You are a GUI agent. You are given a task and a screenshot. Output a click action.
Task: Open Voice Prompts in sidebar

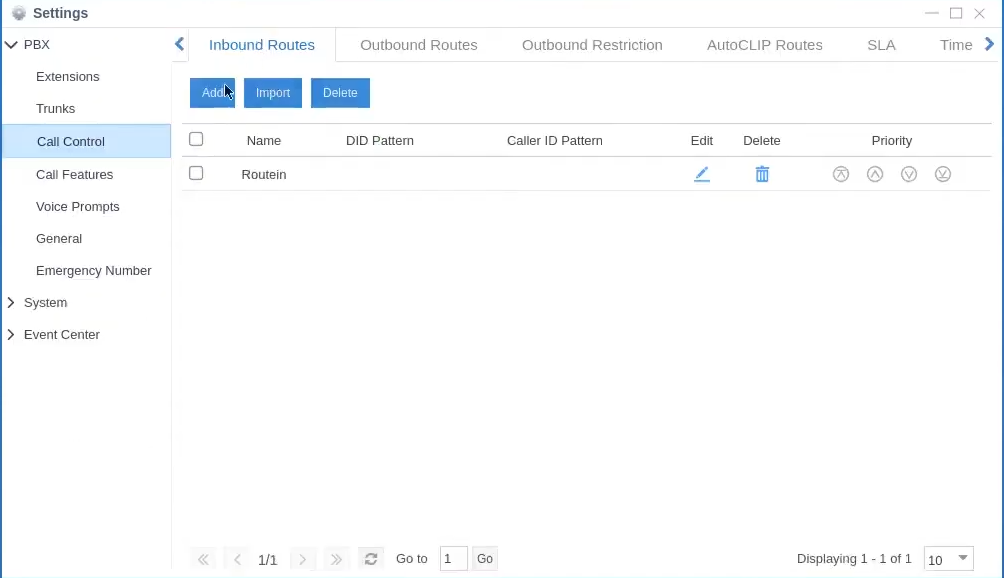pos(77,206)
